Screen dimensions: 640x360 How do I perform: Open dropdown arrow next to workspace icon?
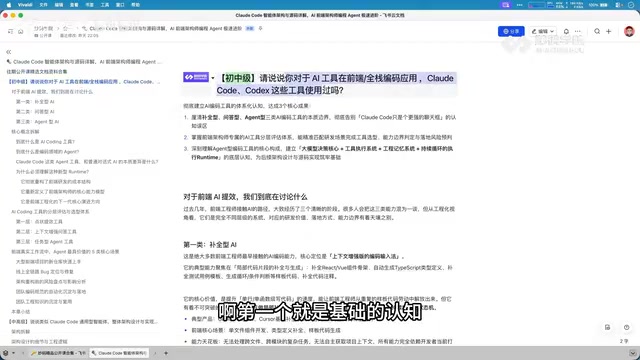pyautogui.click(x=13, y=353)
